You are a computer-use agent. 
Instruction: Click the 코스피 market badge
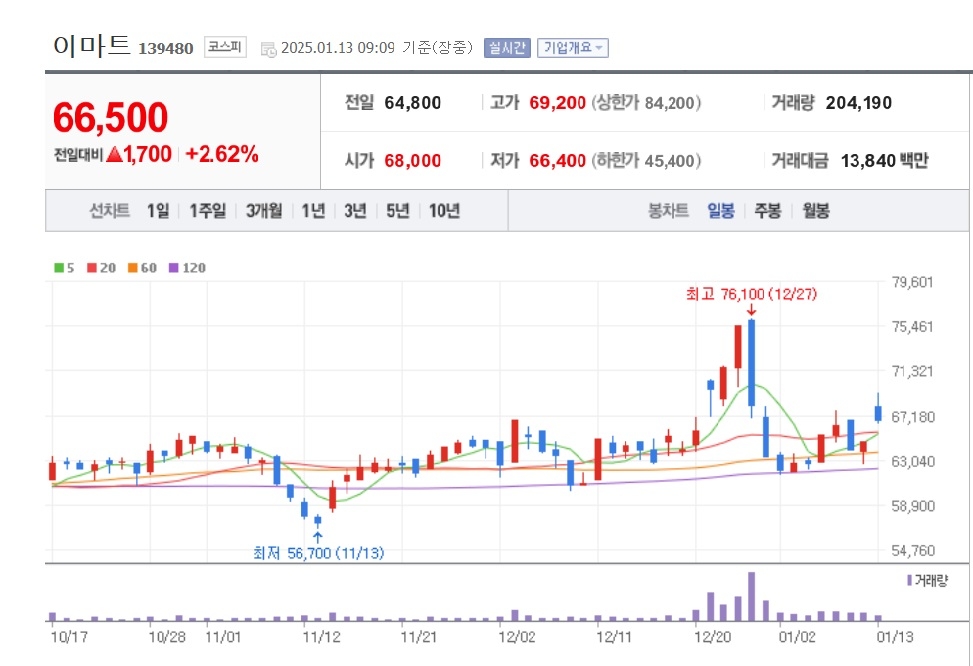(225, 47)
